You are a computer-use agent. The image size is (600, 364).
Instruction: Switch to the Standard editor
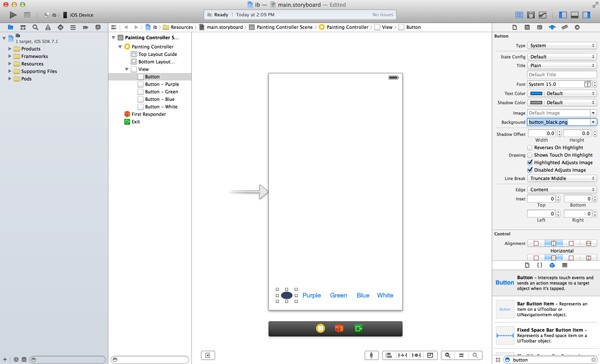(x=519, y=15)
